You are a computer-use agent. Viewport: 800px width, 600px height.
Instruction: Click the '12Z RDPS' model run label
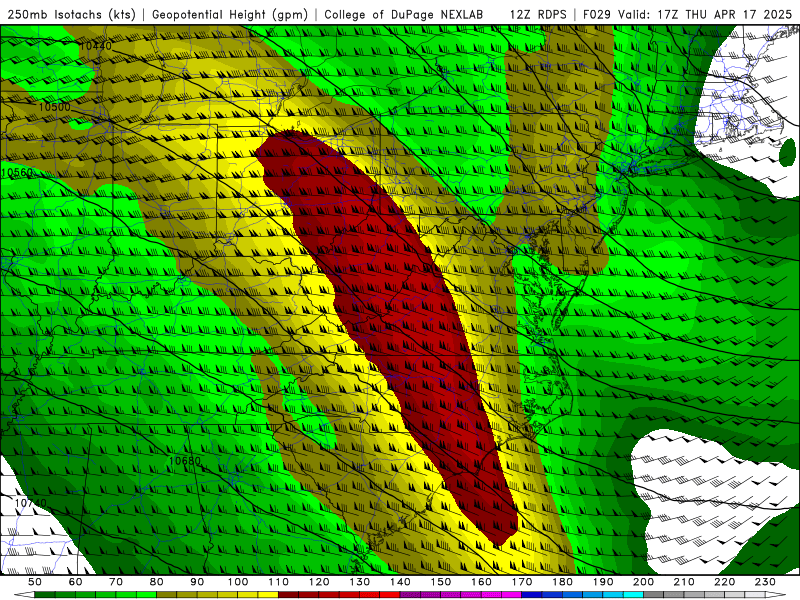(538, 14)
